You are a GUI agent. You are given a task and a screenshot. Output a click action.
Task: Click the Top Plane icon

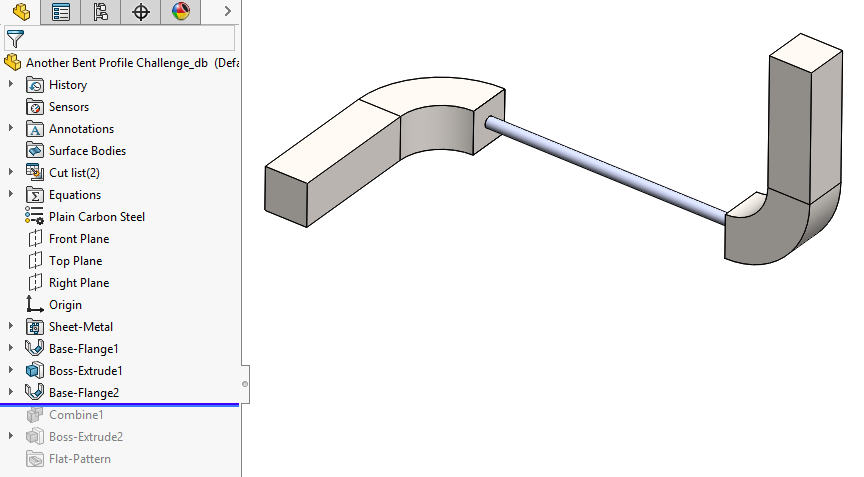(x=35, y=261)
